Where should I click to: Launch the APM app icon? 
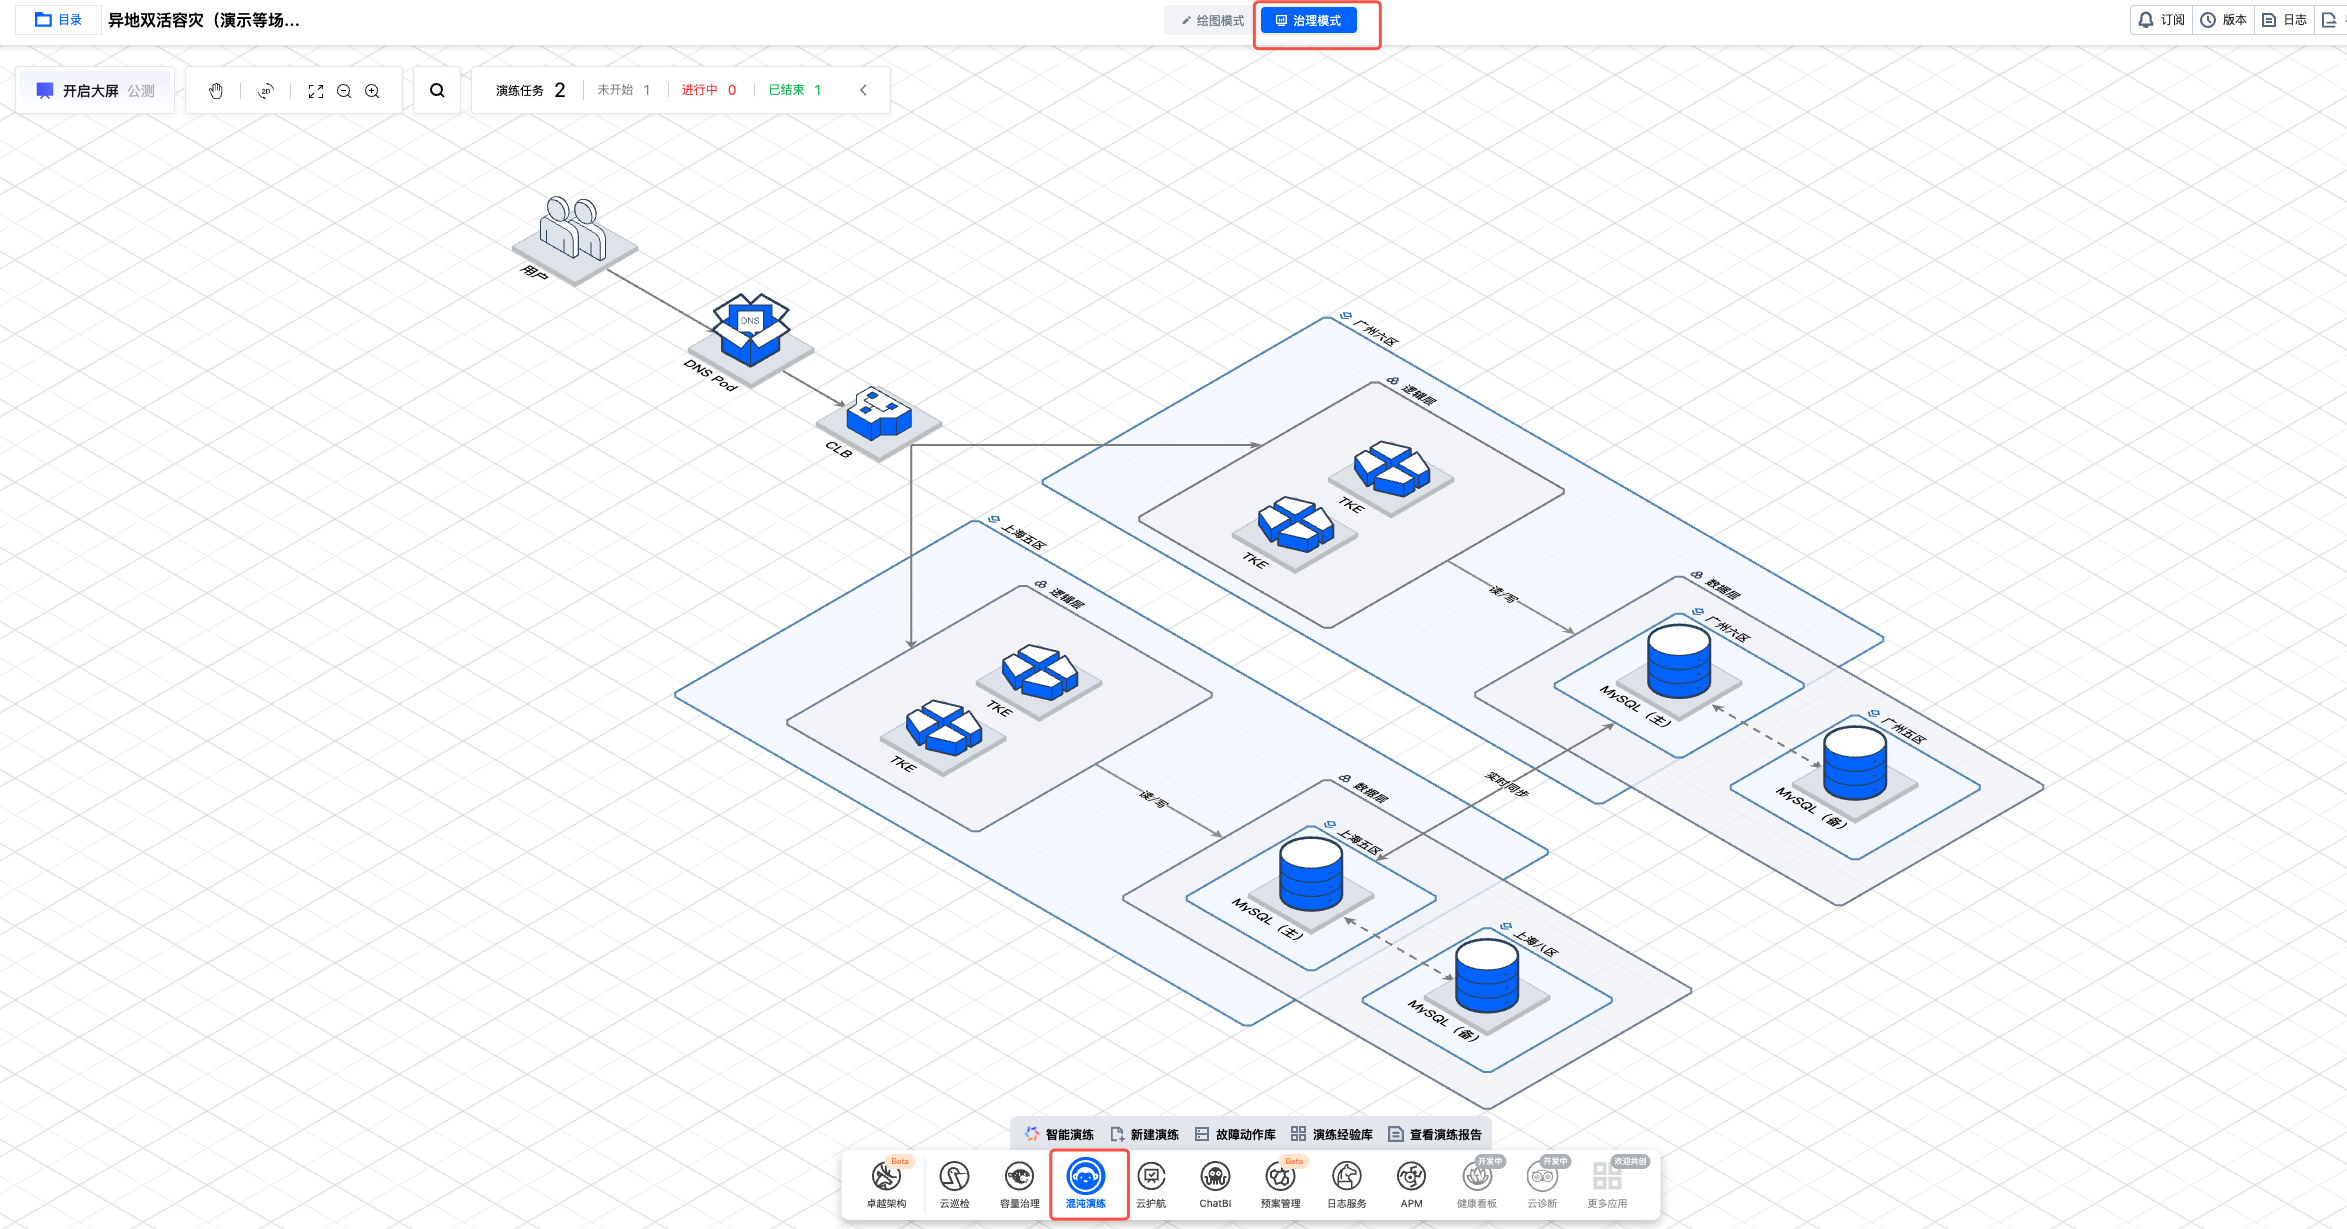(x=1411, y=1183)
